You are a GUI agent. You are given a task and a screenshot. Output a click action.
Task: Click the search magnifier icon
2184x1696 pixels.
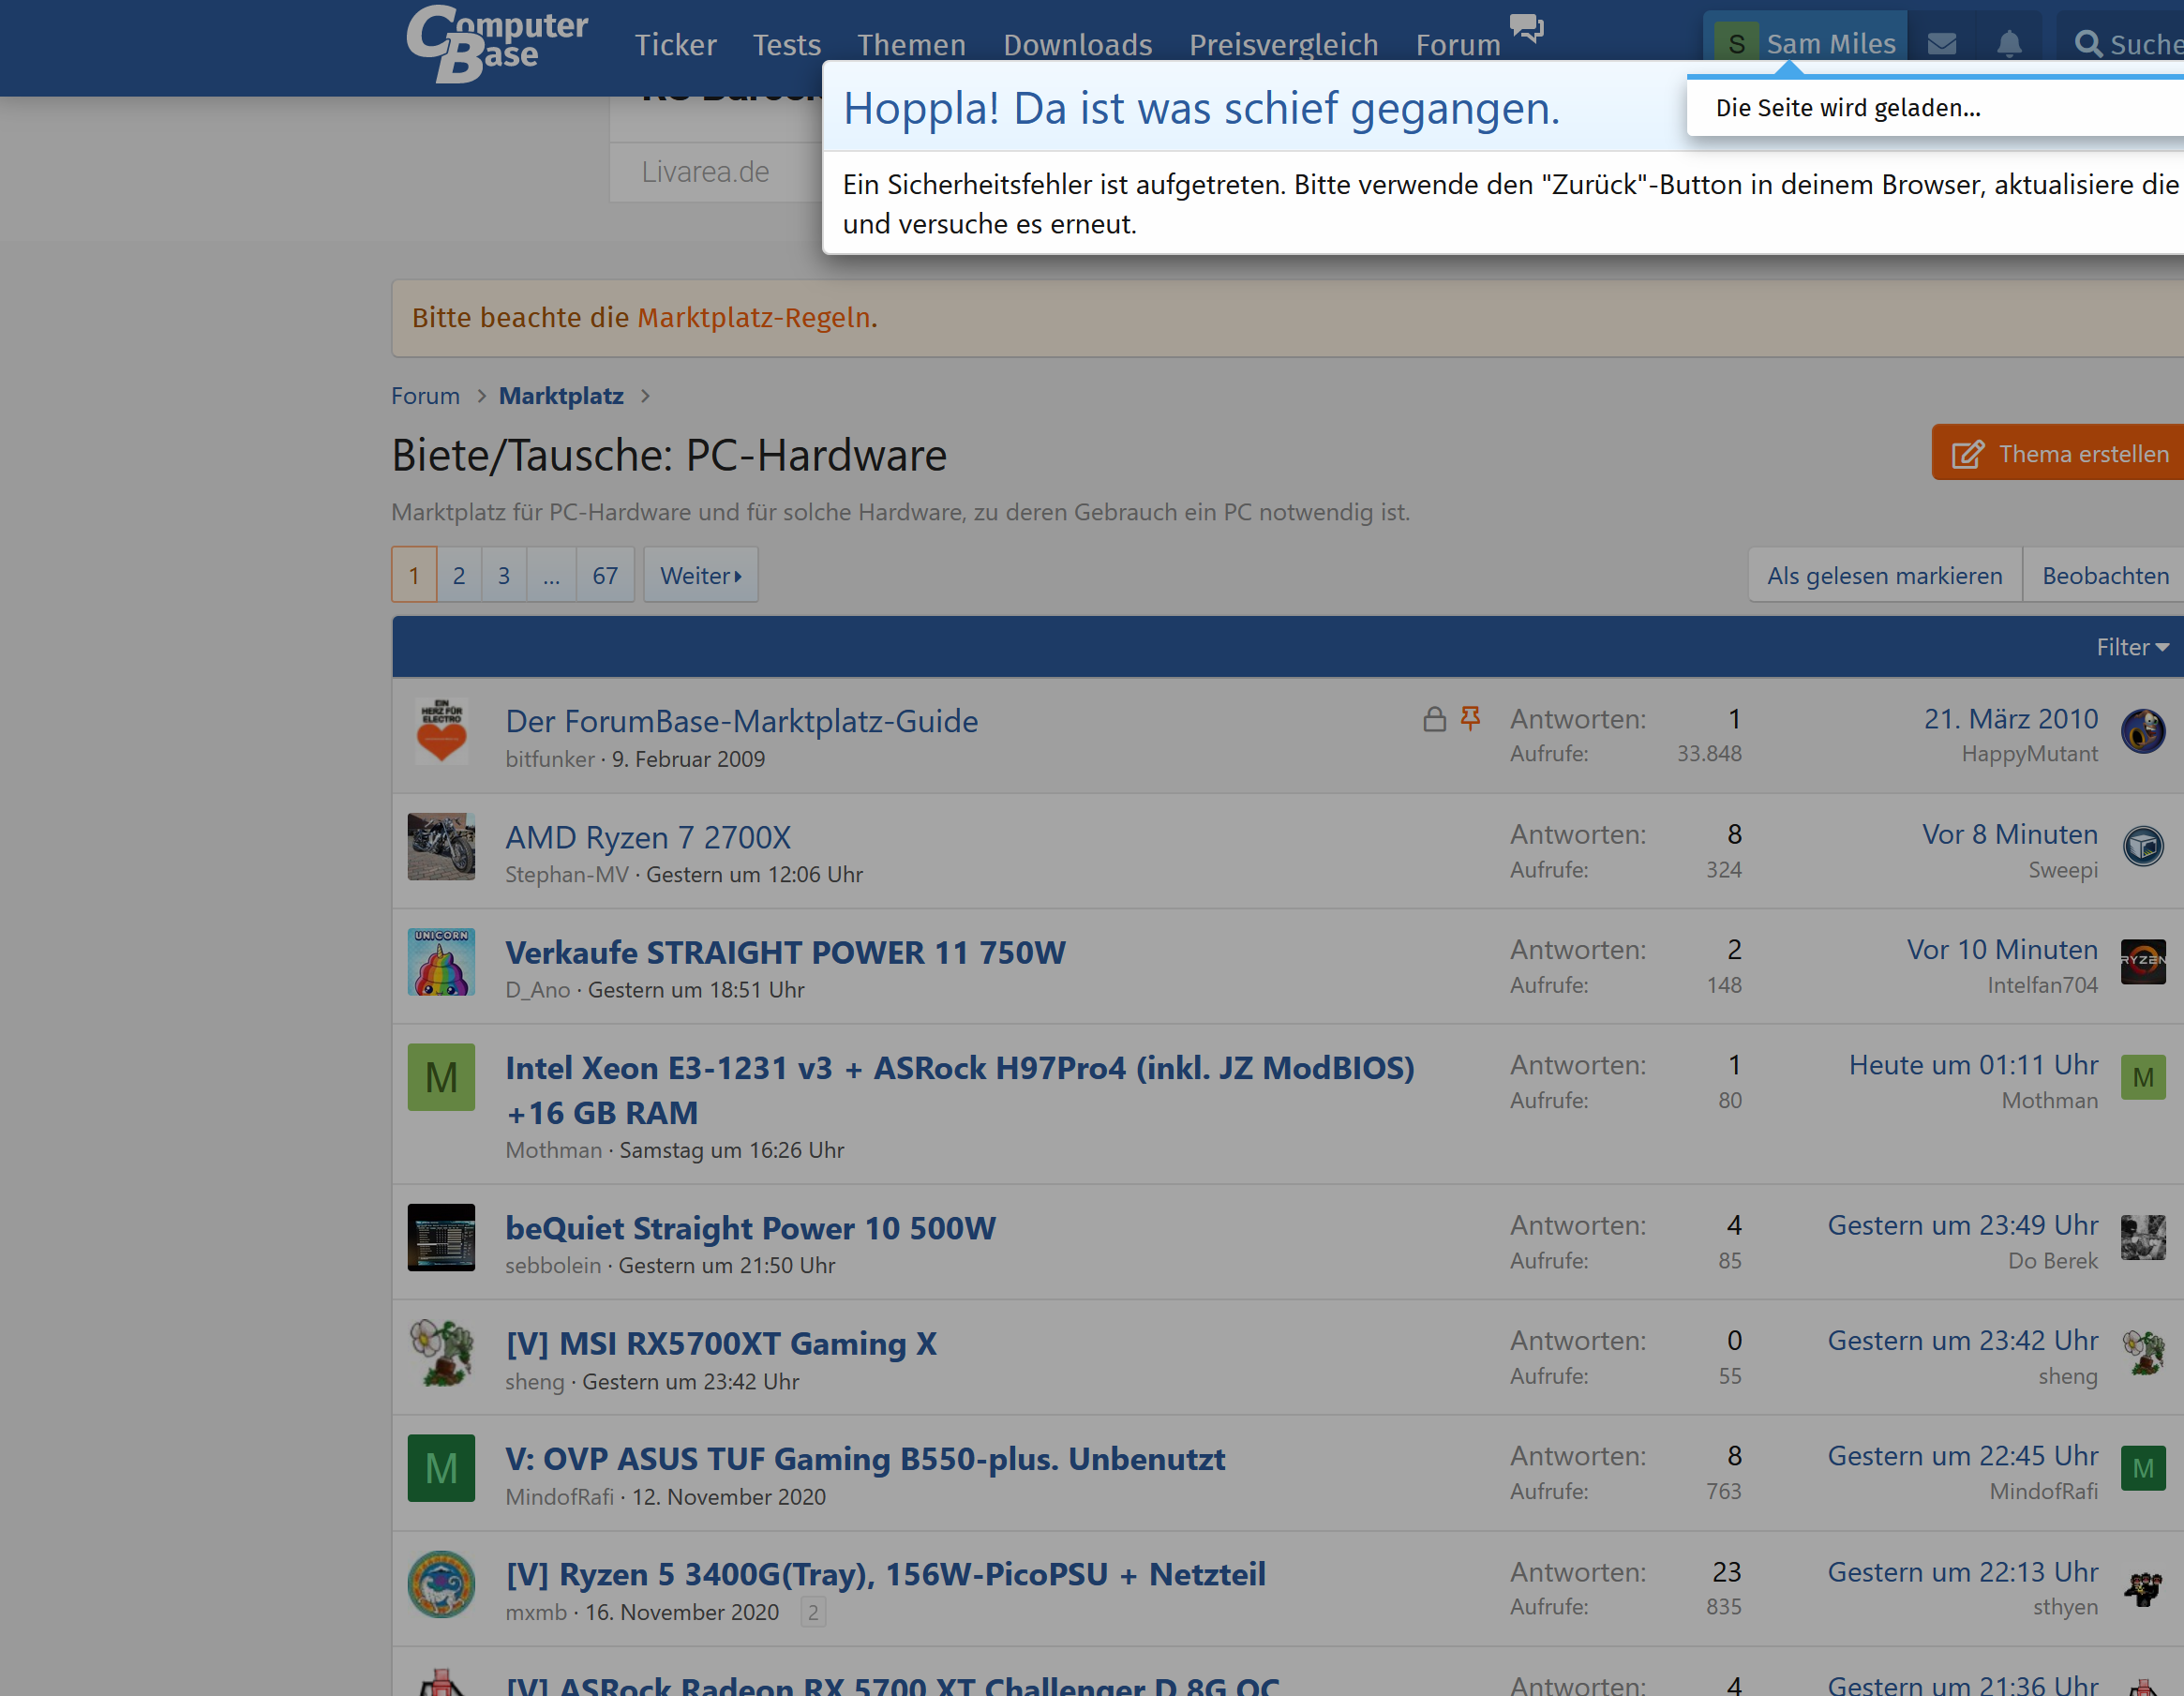pyautogui.click(x=2087, y=44)
